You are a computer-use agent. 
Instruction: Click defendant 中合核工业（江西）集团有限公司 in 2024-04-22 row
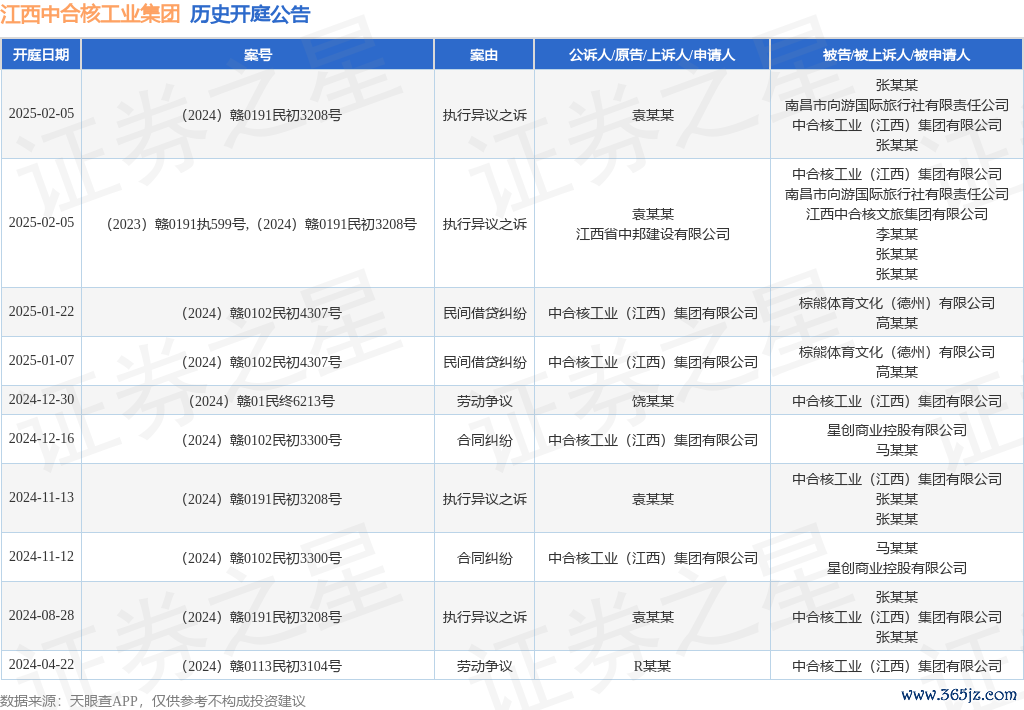(x=897, y=666)
